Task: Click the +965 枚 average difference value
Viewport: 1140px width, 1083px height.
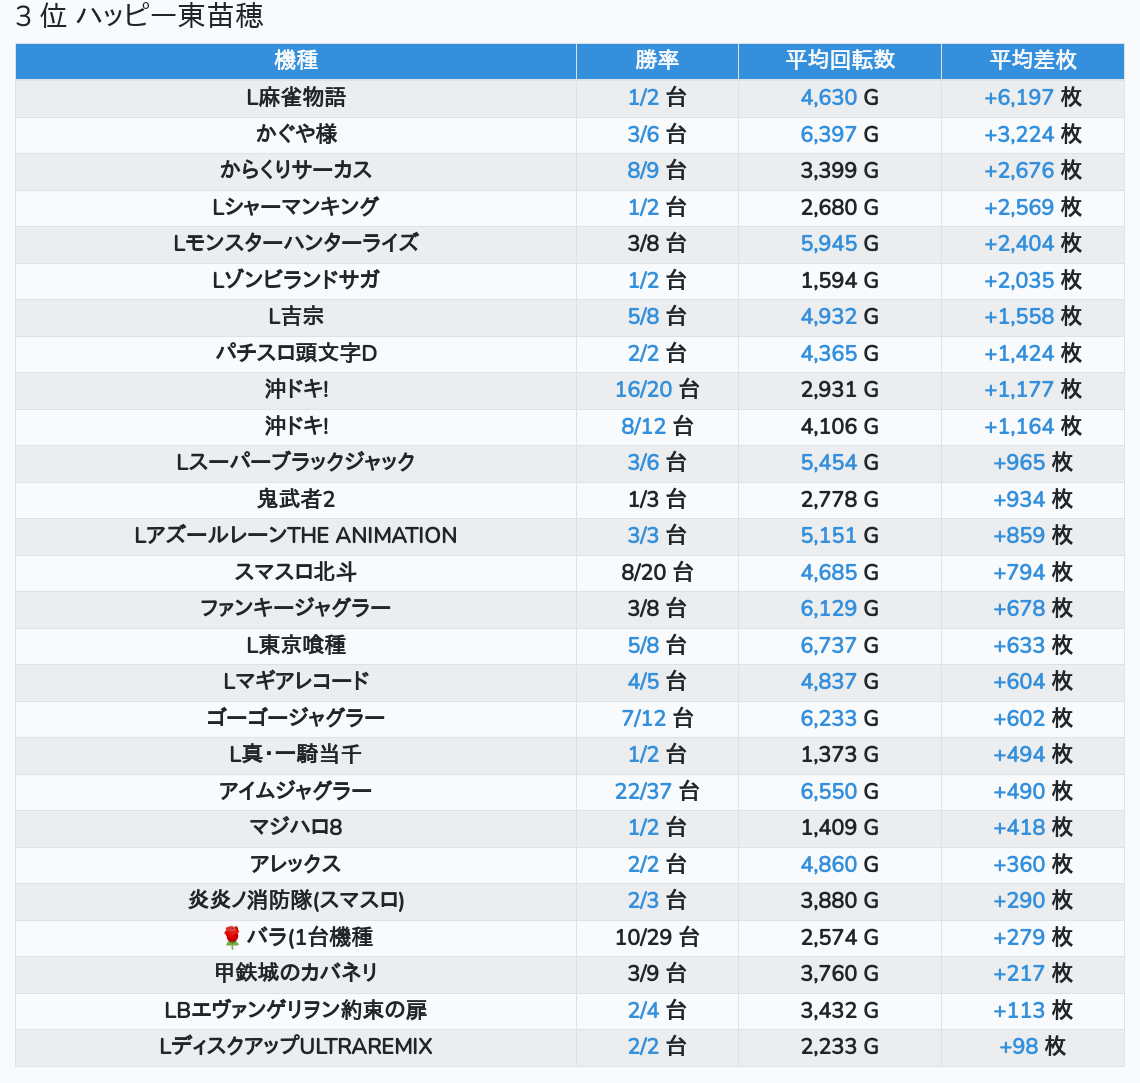Action: [x=1032, y=462]
